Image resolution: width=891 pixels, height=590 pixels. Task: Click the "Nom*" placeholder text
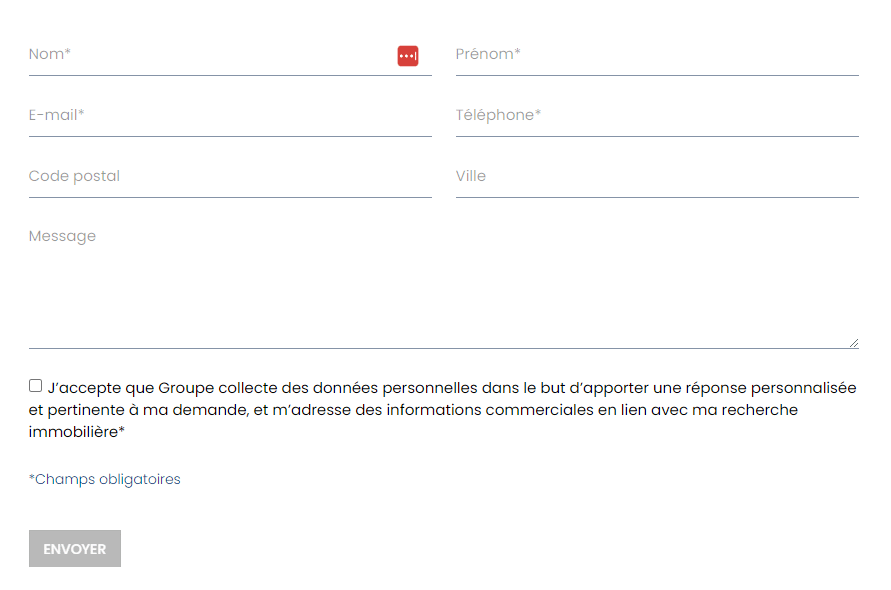coord(50,55)
